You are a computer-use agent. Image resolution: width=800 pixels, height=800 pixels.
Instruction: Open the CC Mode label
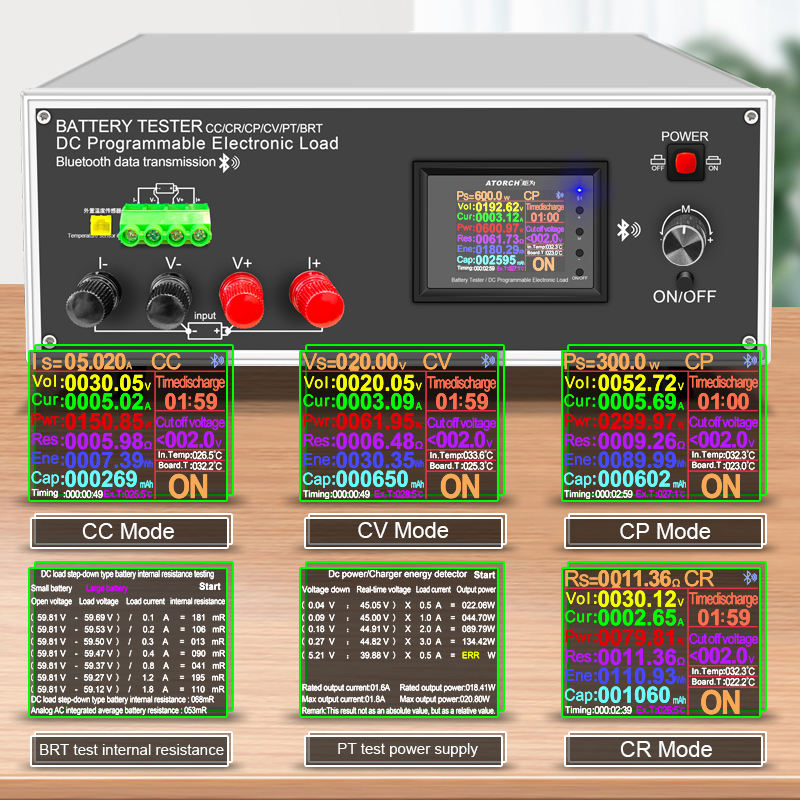pyautogui.click(x=130, y=532)
